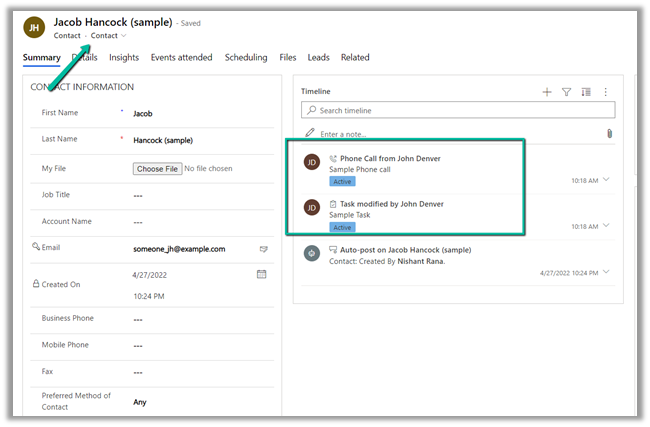Click the paperclip attachment icon
650x427 pixels.
pyautogui.click(x=609, y=133)
